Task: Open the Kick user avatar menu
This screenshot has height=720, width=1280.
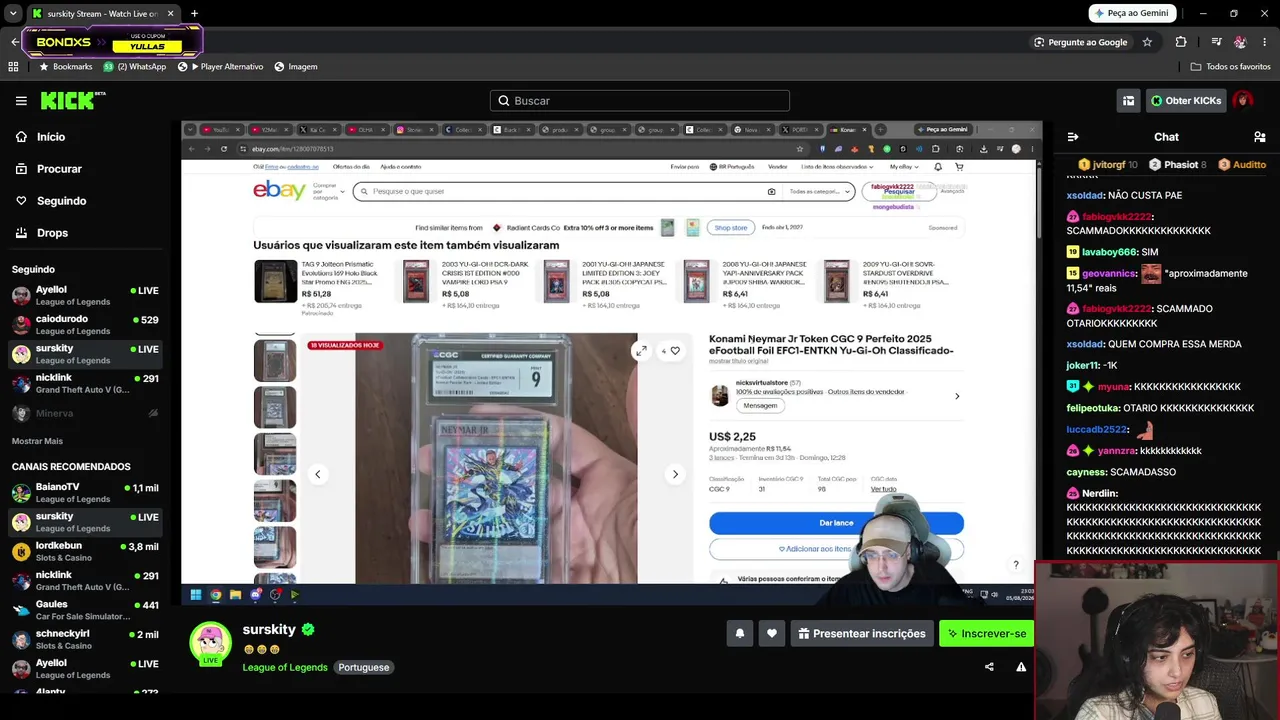Action: pyautogui.click(x=1243, y=100)
